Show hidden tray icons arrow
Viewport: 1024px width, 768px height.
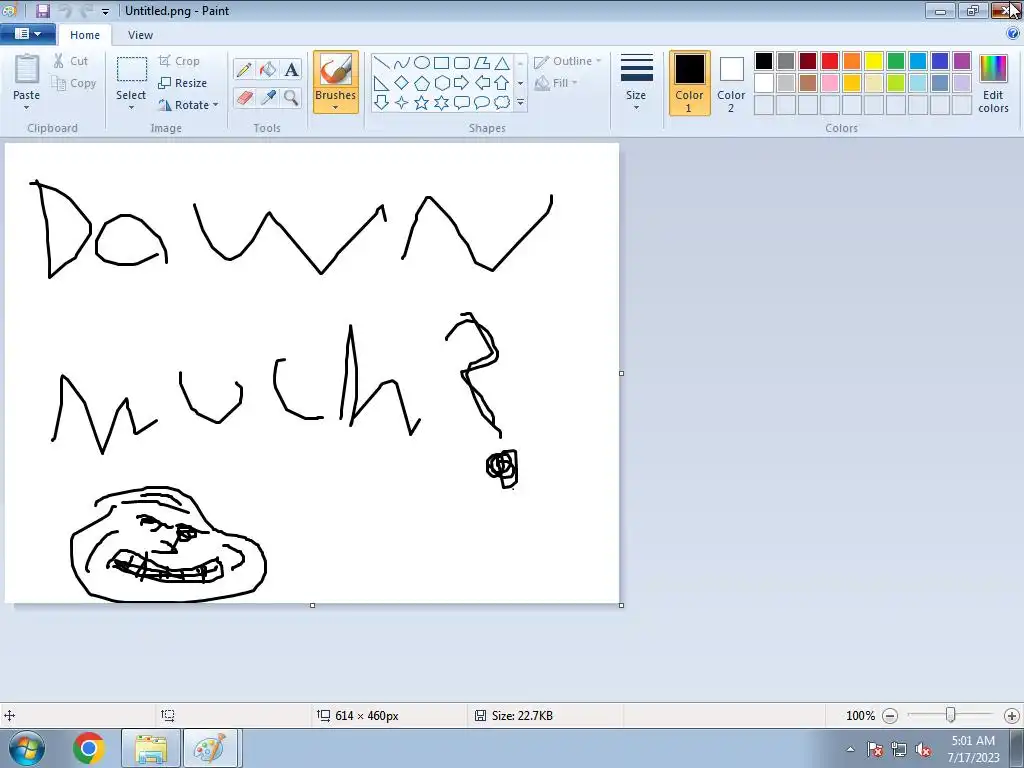coord(850,749)
